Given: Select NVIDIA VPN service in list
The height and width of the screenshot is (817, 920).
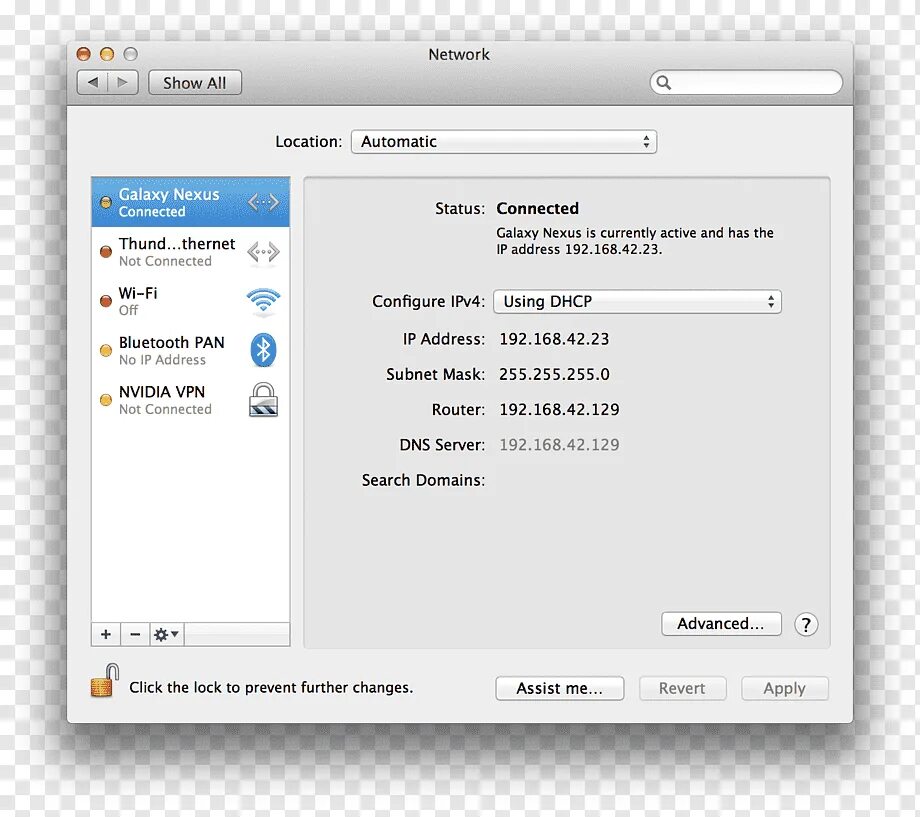Looking at the screenshot, I should coord(191,400).
